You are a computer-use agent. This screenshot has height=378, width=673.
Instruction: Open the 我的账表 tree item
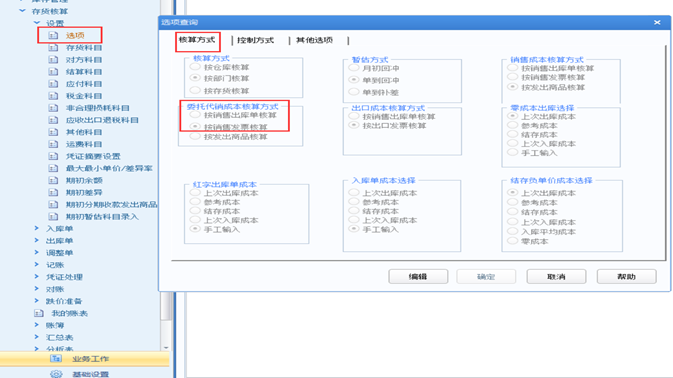click(70, 313)
